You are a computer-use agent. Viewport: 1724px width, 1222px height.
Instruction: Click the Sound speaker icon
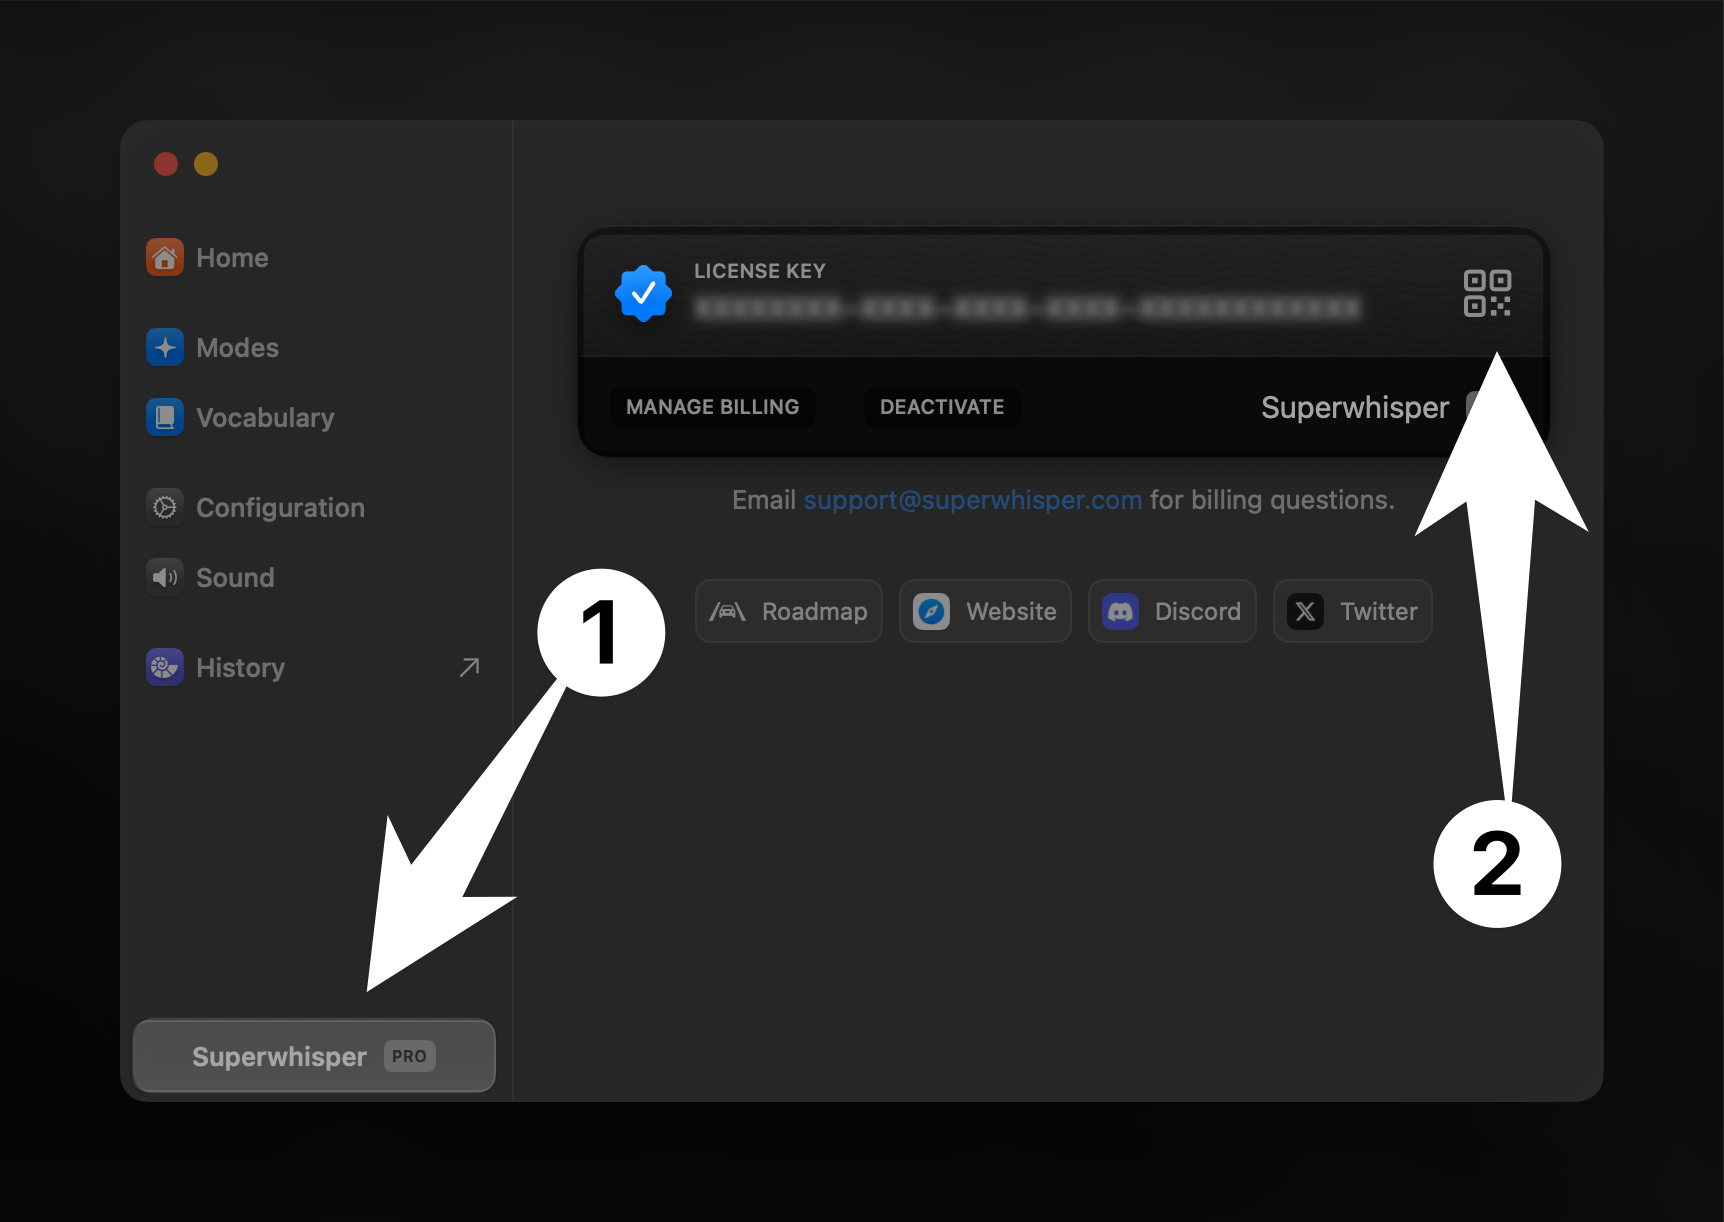click(x=165, y=578)
